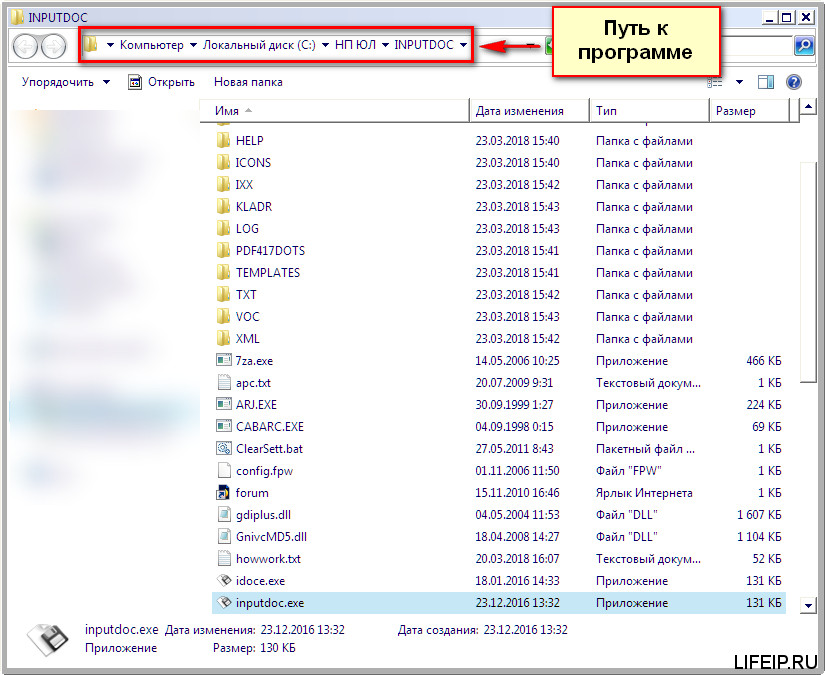Expand the dropdown arrow after НП ЮЛ
The image size is (825, 675).
click(385, 45)
